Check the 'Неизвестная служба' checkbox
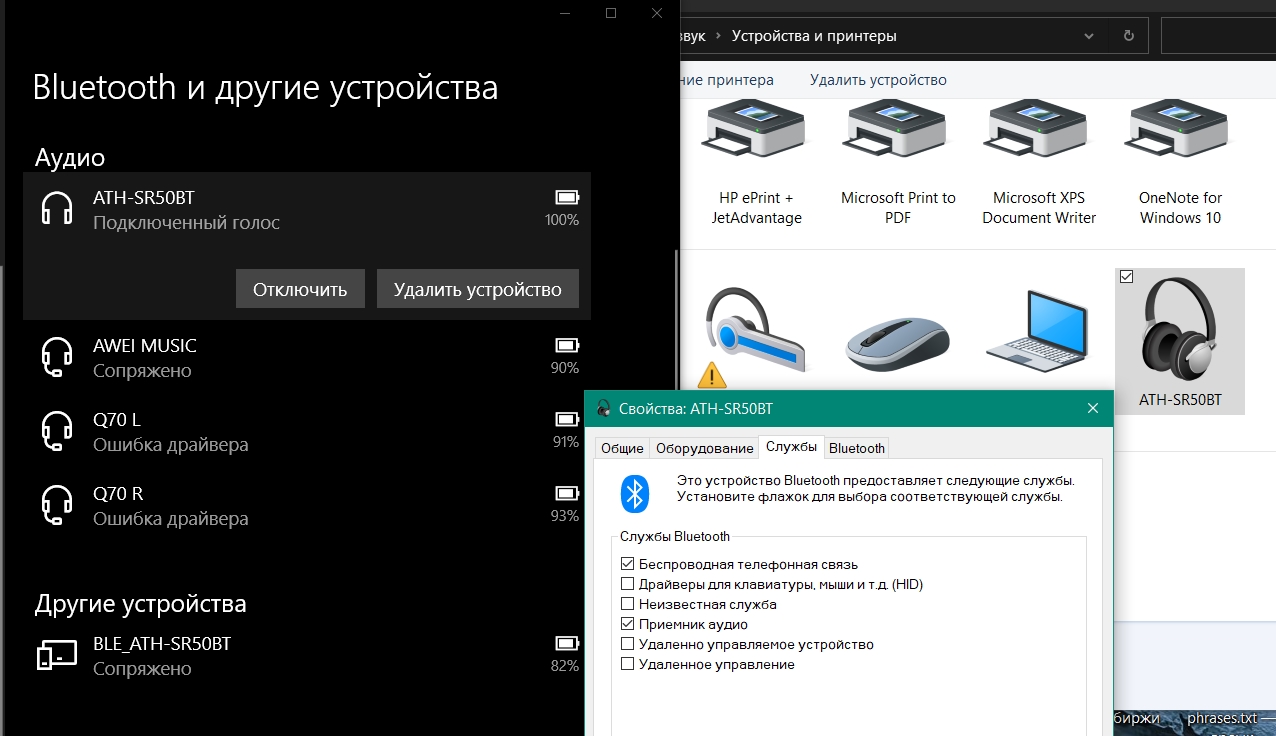This screenshot has height=736, width=1276. tap(628, 604)
